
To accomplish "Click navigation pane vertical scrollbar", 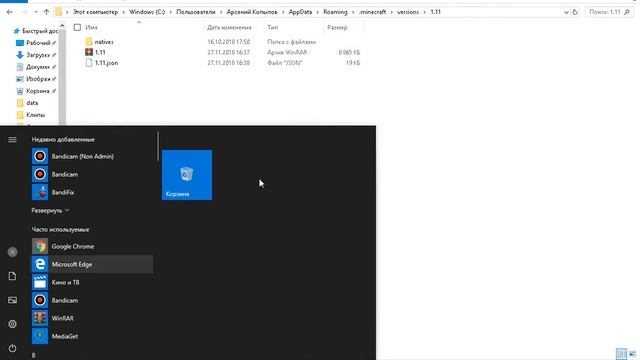I will [x=62, y=78].
